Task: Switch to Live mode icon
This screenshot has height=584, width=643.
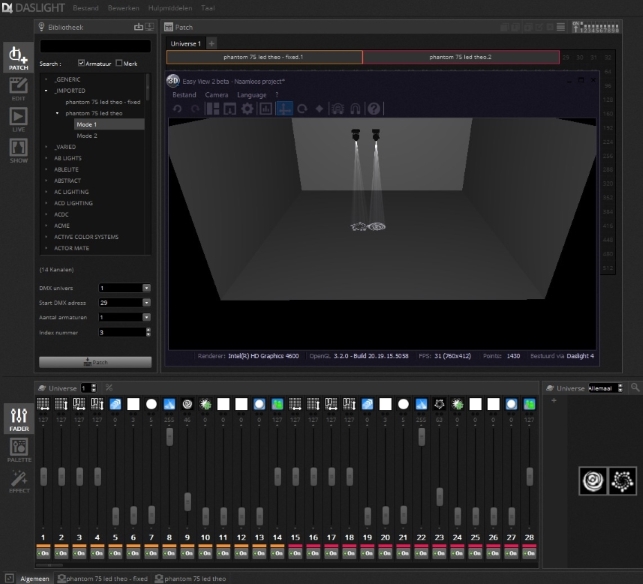Action: click(18, 119)
